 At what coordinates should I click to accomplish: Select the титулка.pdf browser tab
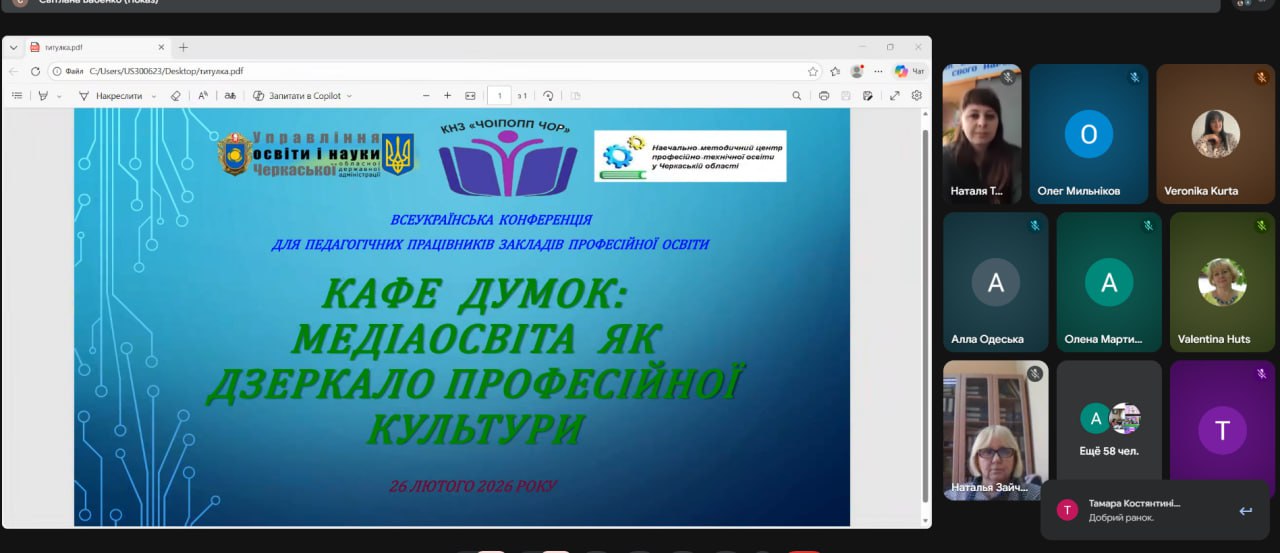[x=90, y=47]
